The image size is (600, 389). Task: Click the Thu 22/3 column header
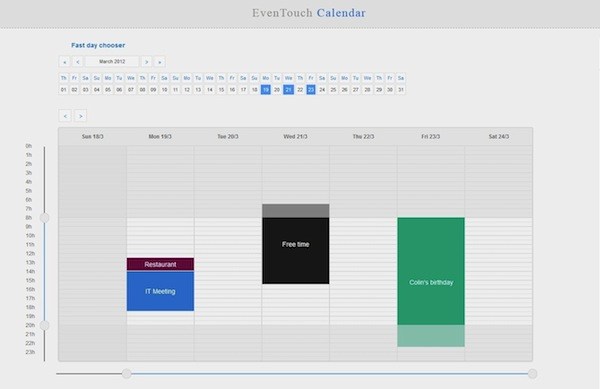(363, 137)
